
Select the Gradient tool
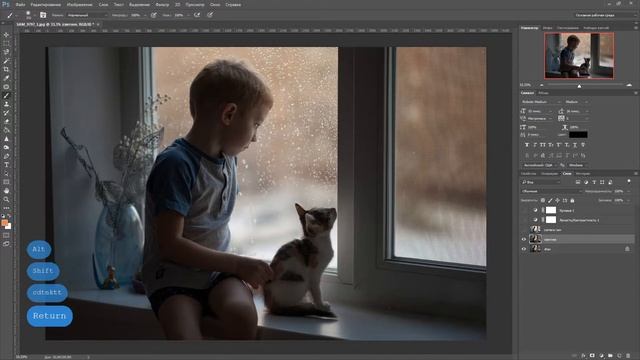point(6,130)
